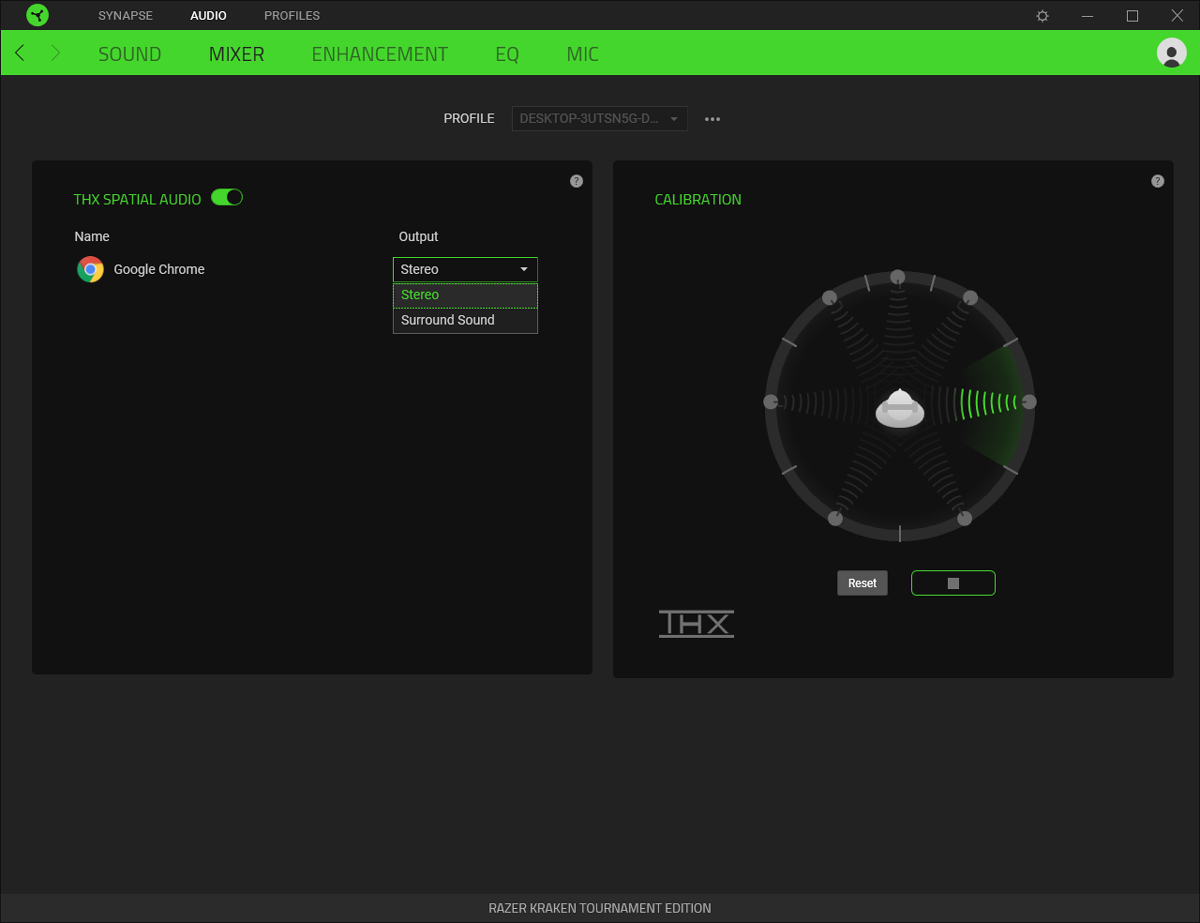Switch to the Audio tab
The height and width of the screenshot is (923, 1200).
point(208,16)
